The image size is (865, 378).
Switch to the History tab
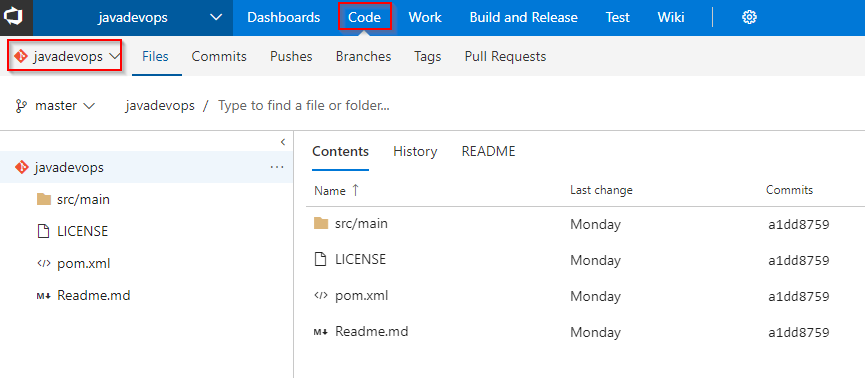[415, 151]
